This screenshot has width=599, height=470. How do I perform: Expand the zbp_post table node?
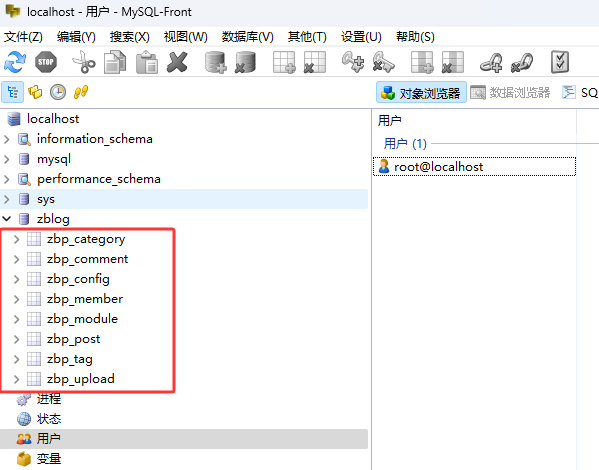point(16,339)
